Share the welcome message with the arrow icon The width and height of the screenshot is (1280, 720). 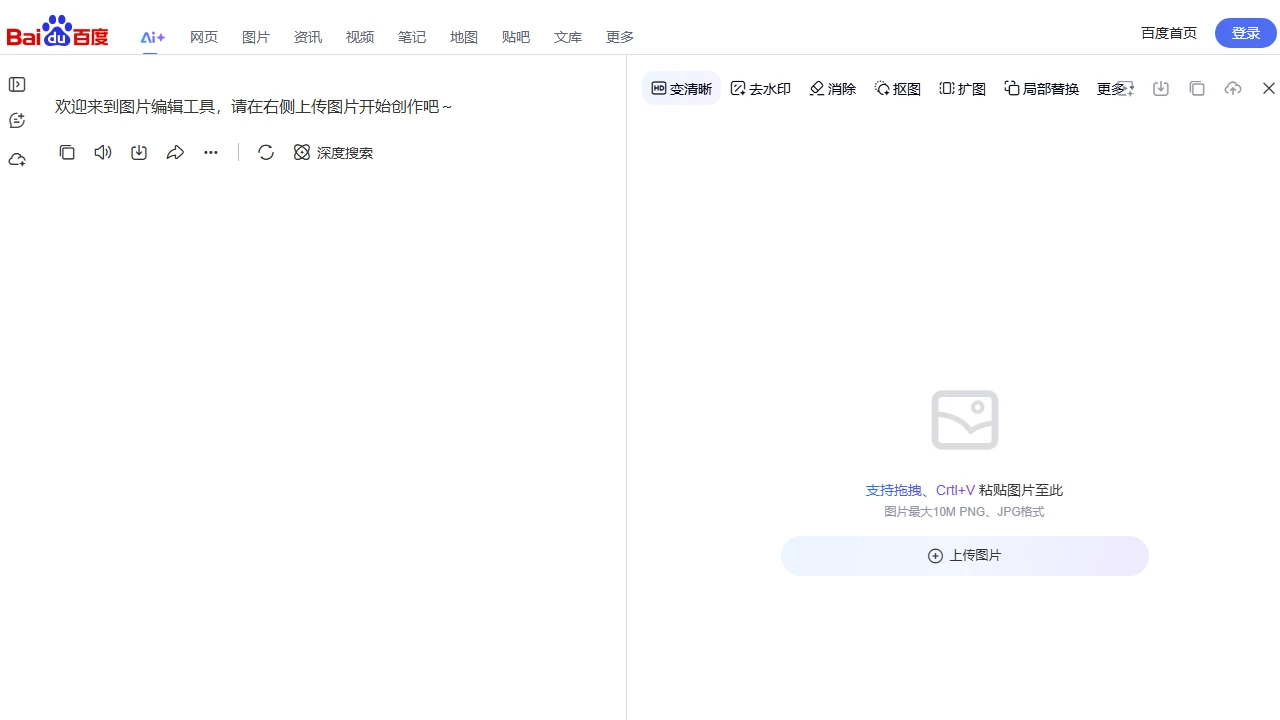[x=175, y=152]
